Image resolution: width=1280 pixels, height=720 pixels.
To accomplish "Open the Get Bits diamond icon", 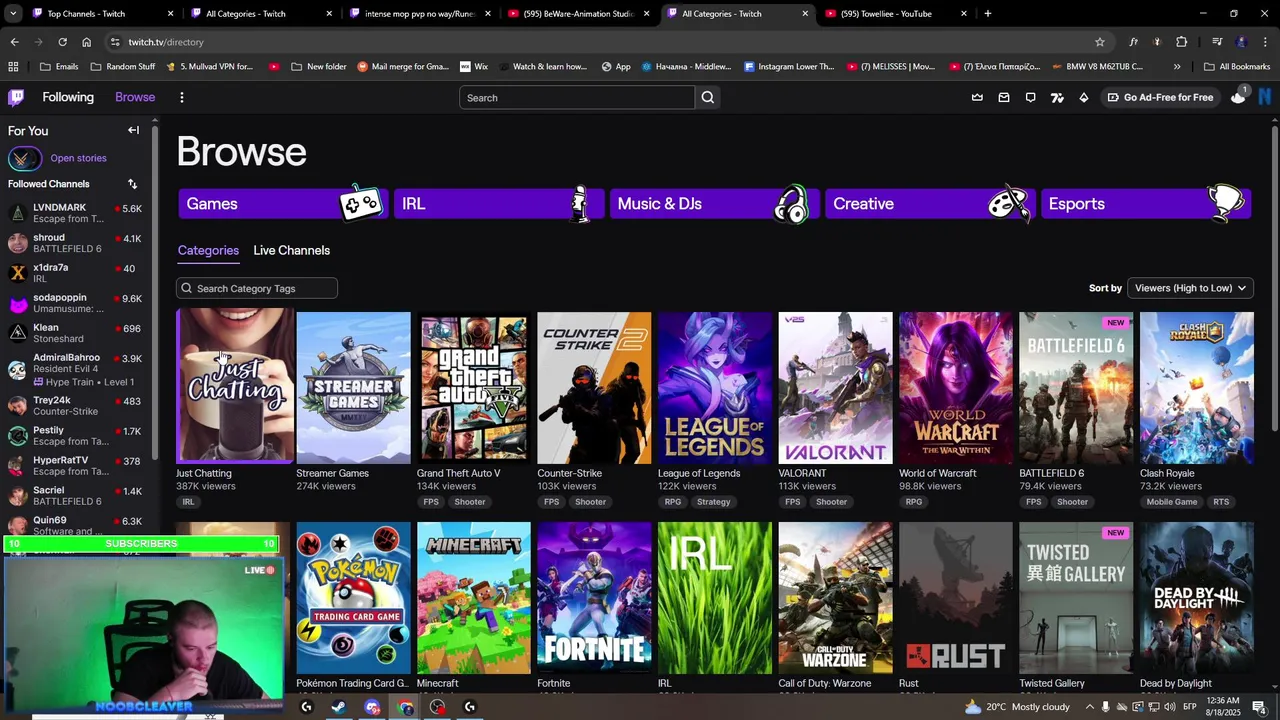I will 1084,97.
